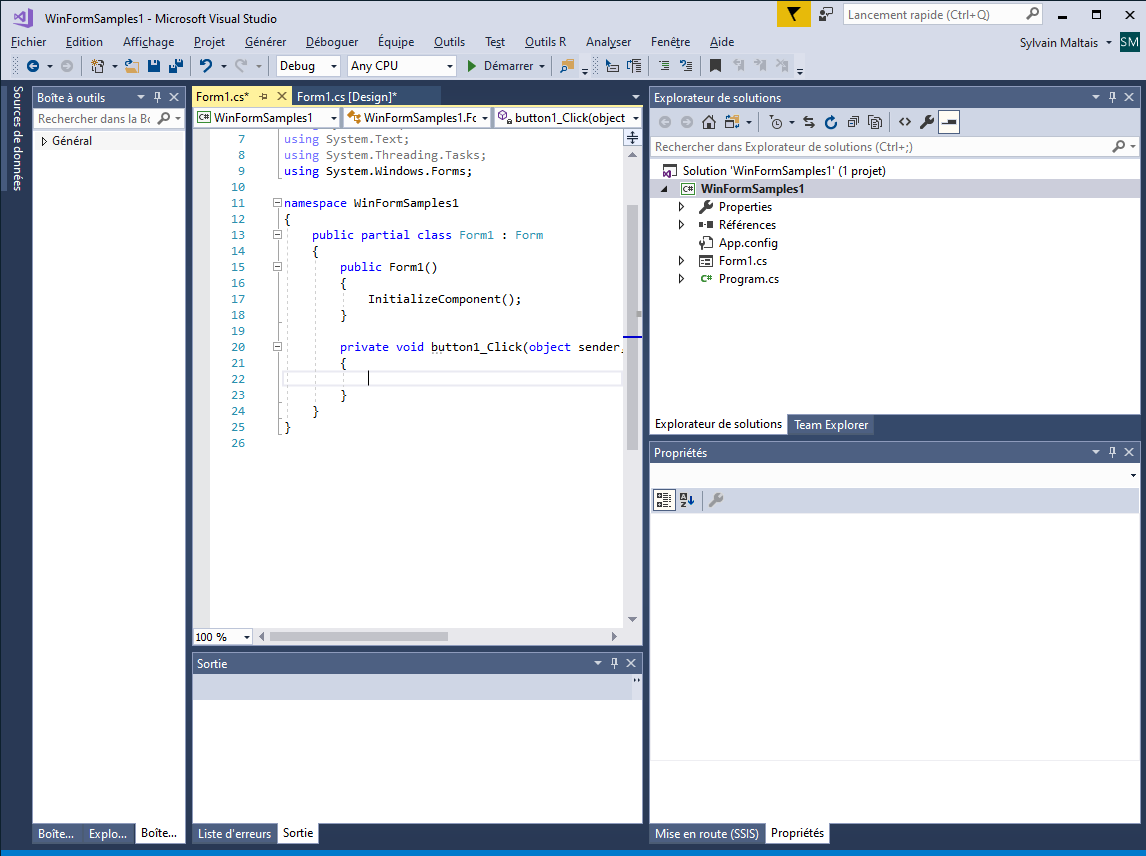Viewport: 1146px width, 856px height.
Task: Toggle the categorized view in Propriétés
Action: coord(664,500)
